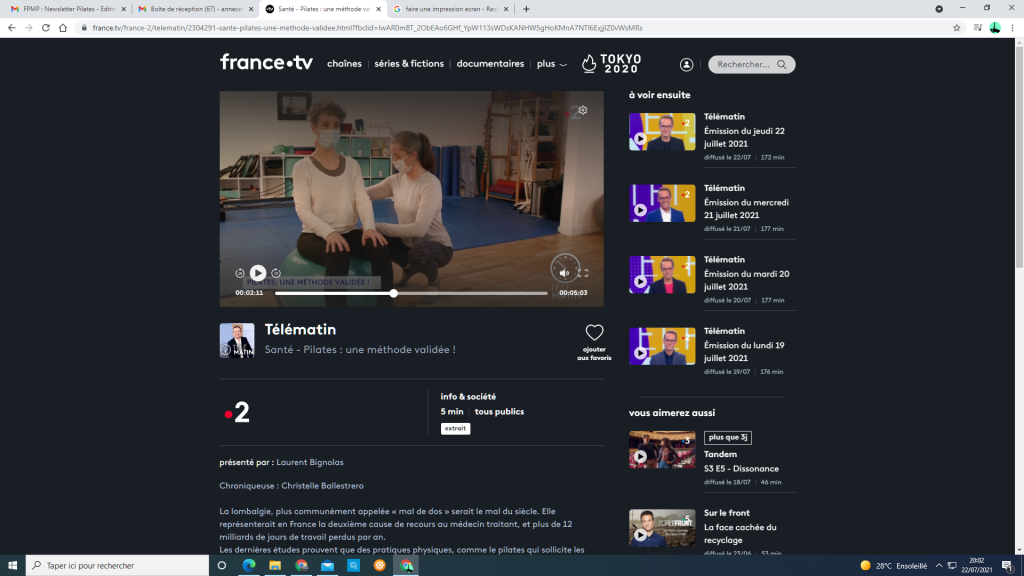
Task: Open the tab search dropdown arrow
Action: tap(938, 8)
